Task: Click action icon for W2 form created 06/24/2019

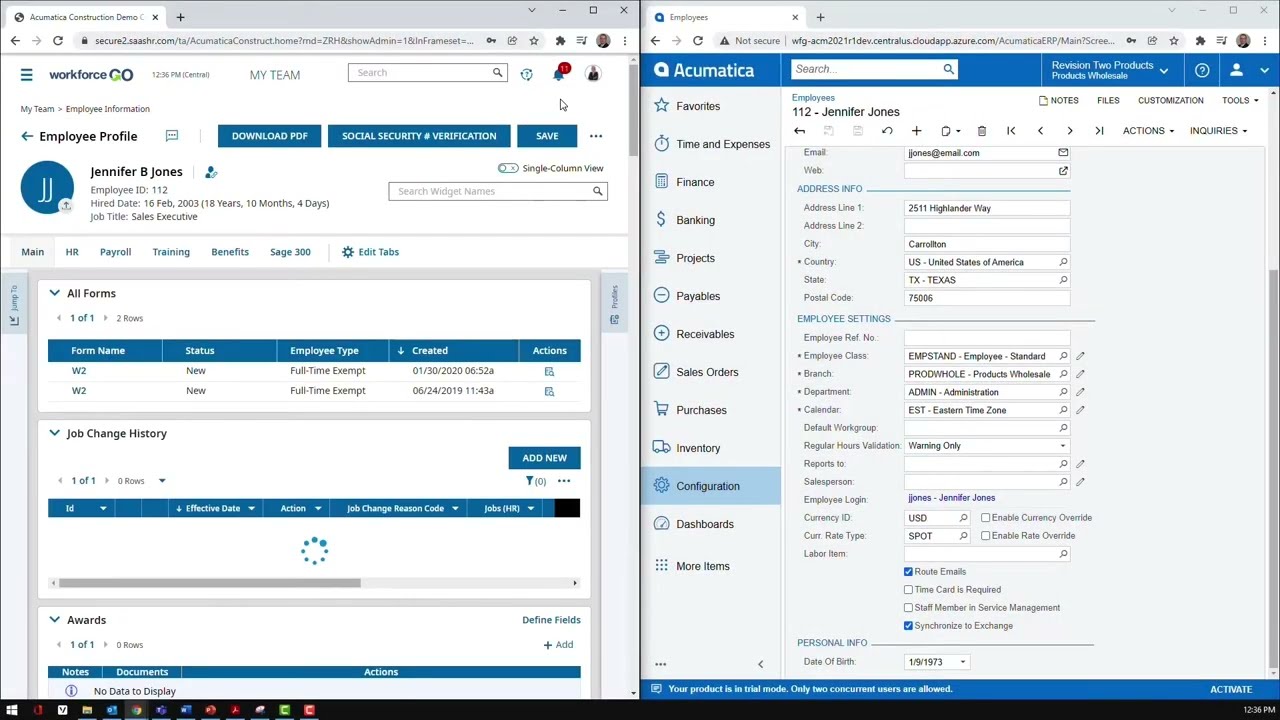Action: (x=549, y=391)
